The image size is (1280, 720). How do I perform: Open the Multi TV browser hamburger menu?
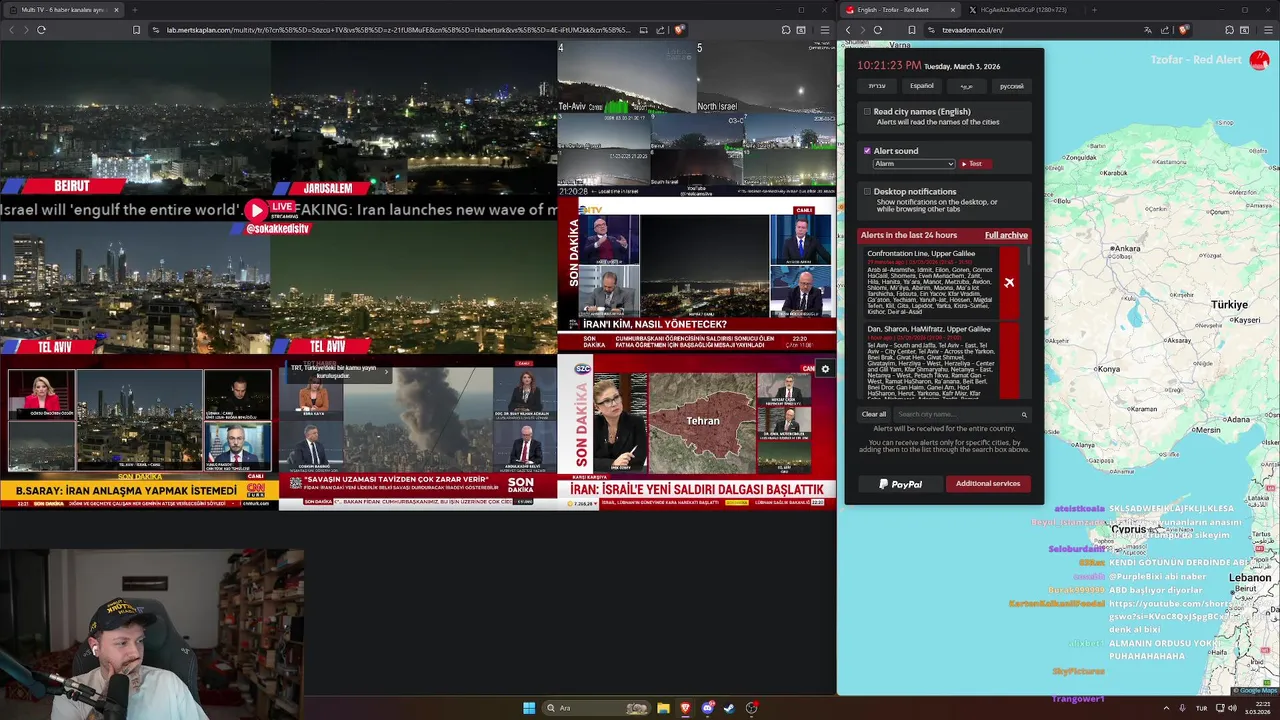[824, 30]
